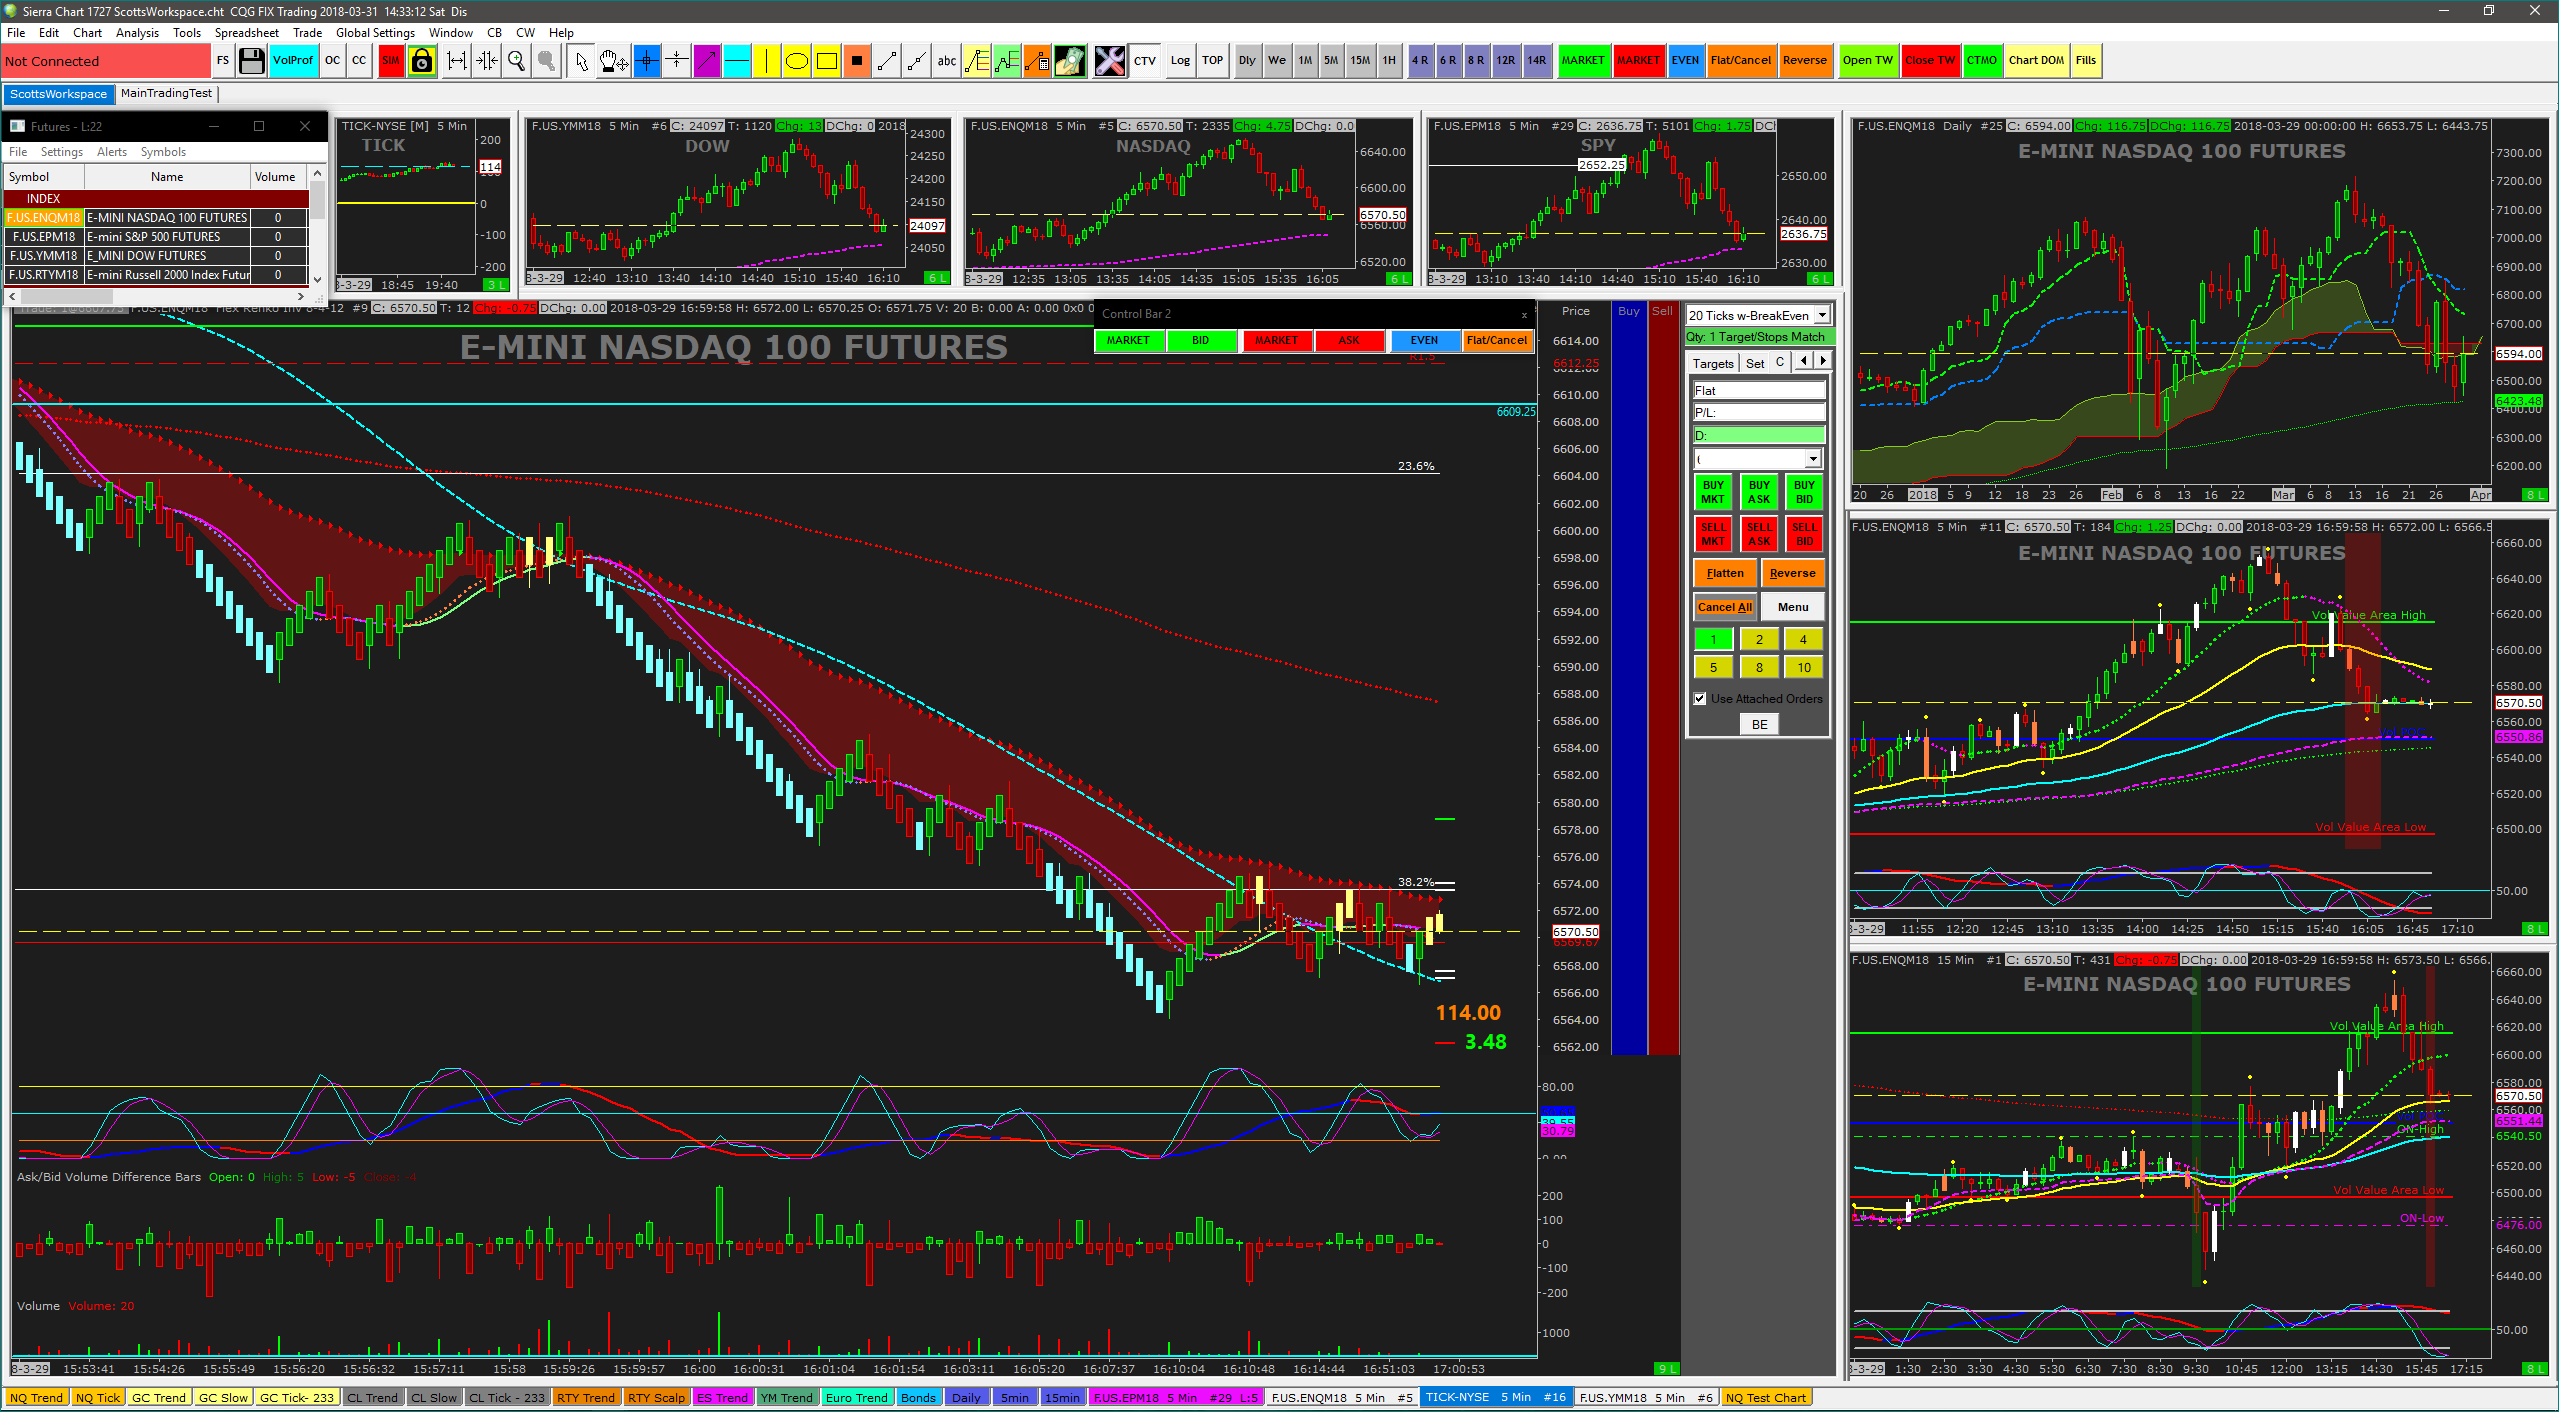
Task: Open the 20 Ticks w-BreakEven dropdown
Action: pyautogui.click(x=1822, y=315)
